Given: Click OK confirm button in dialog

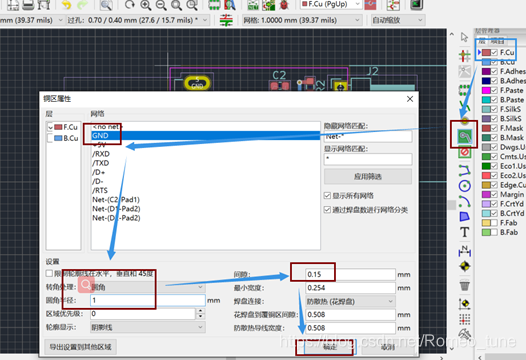Looking at the screenshot, I should (x=329, y=347).
